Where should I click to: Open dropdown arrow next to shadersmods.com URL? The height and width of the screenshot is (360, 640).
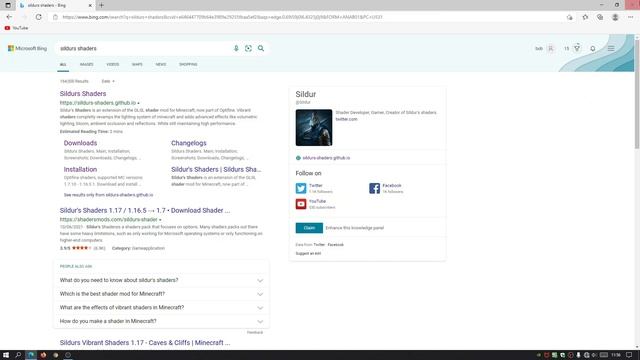coord(160,220)
